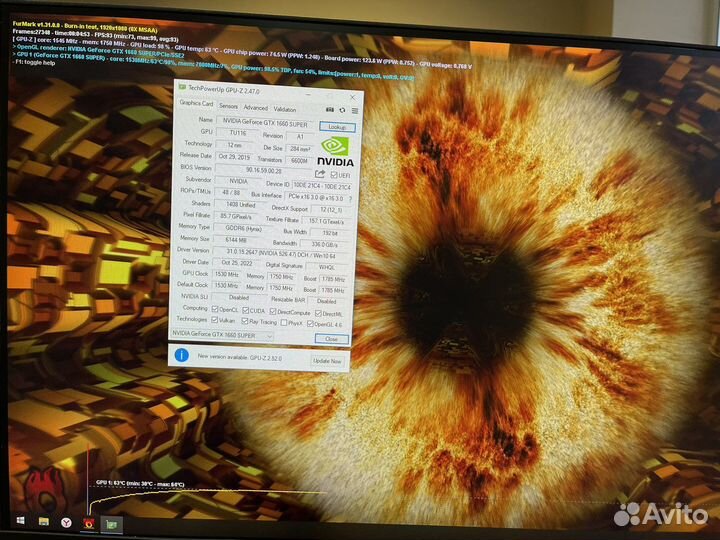The width and height of the screenshot is (720, 540).
Task: Click the Memory Type value GDDR6 (Hynix)
Action: click(x=243, y=228)
